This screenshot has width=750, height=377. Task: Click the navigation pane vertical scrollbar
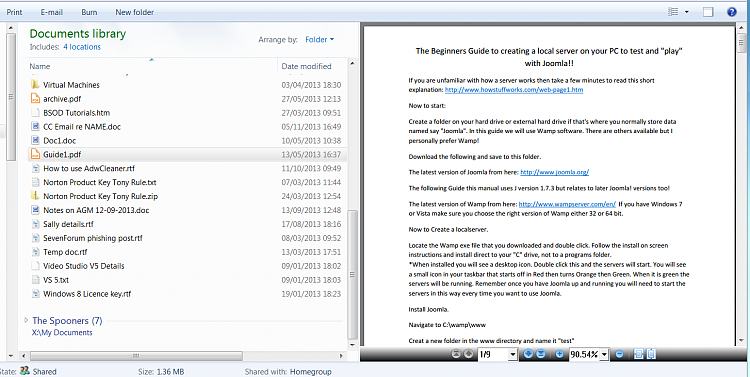click(x=11, y=96)
